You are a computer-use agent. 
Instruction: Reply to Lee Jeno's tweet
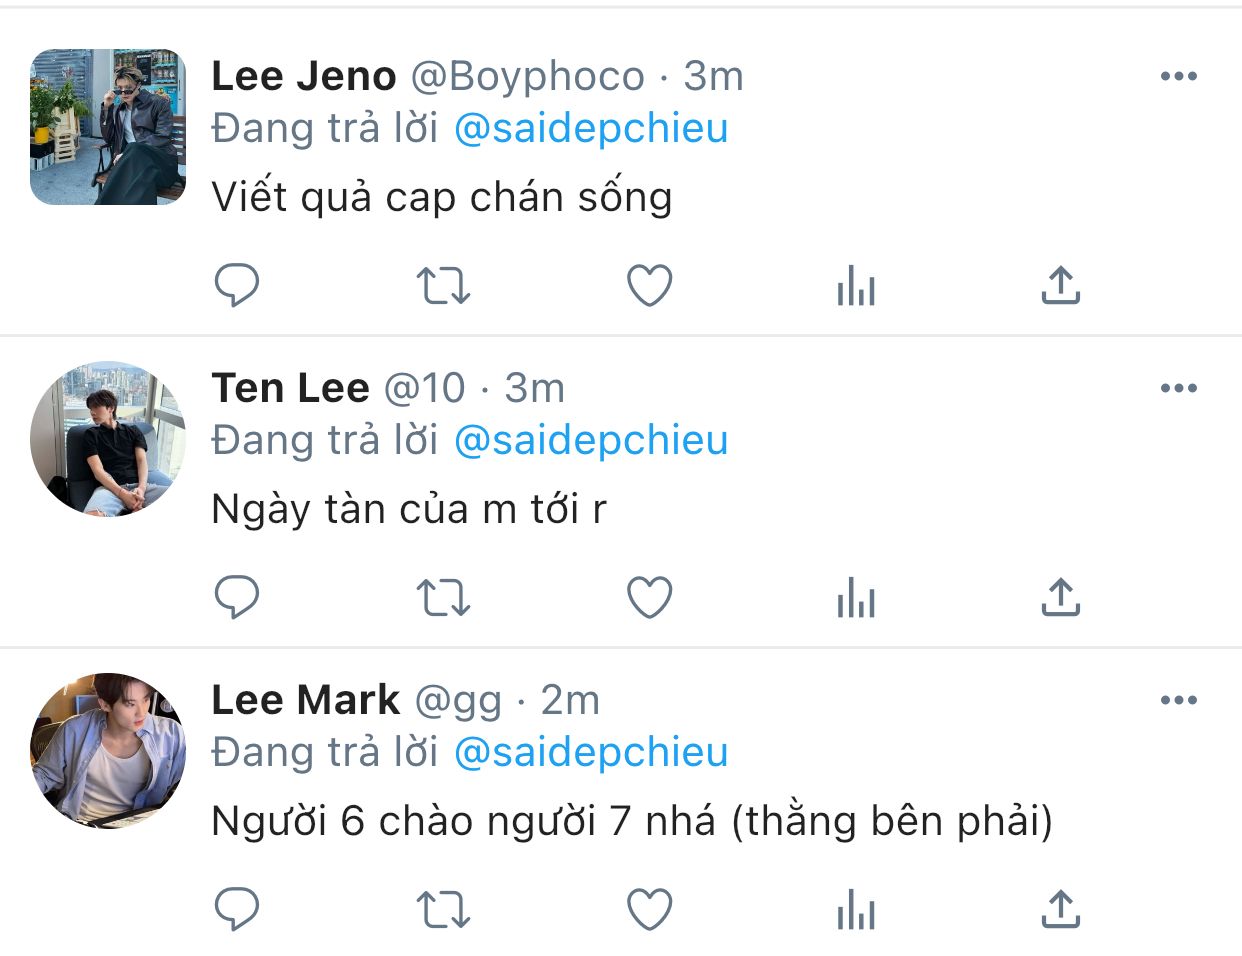237,286
